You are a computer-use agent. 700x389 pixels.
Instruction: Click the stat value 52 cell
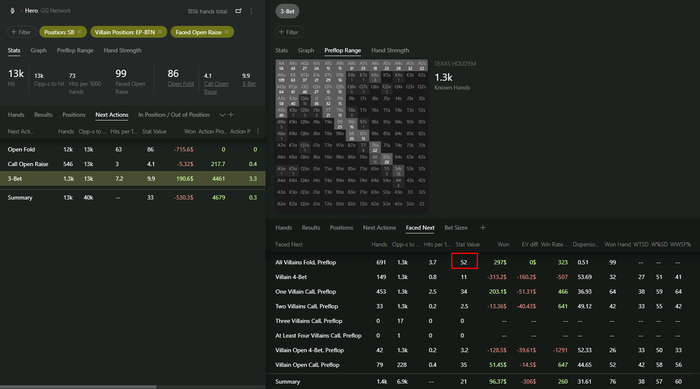point(464,261)
